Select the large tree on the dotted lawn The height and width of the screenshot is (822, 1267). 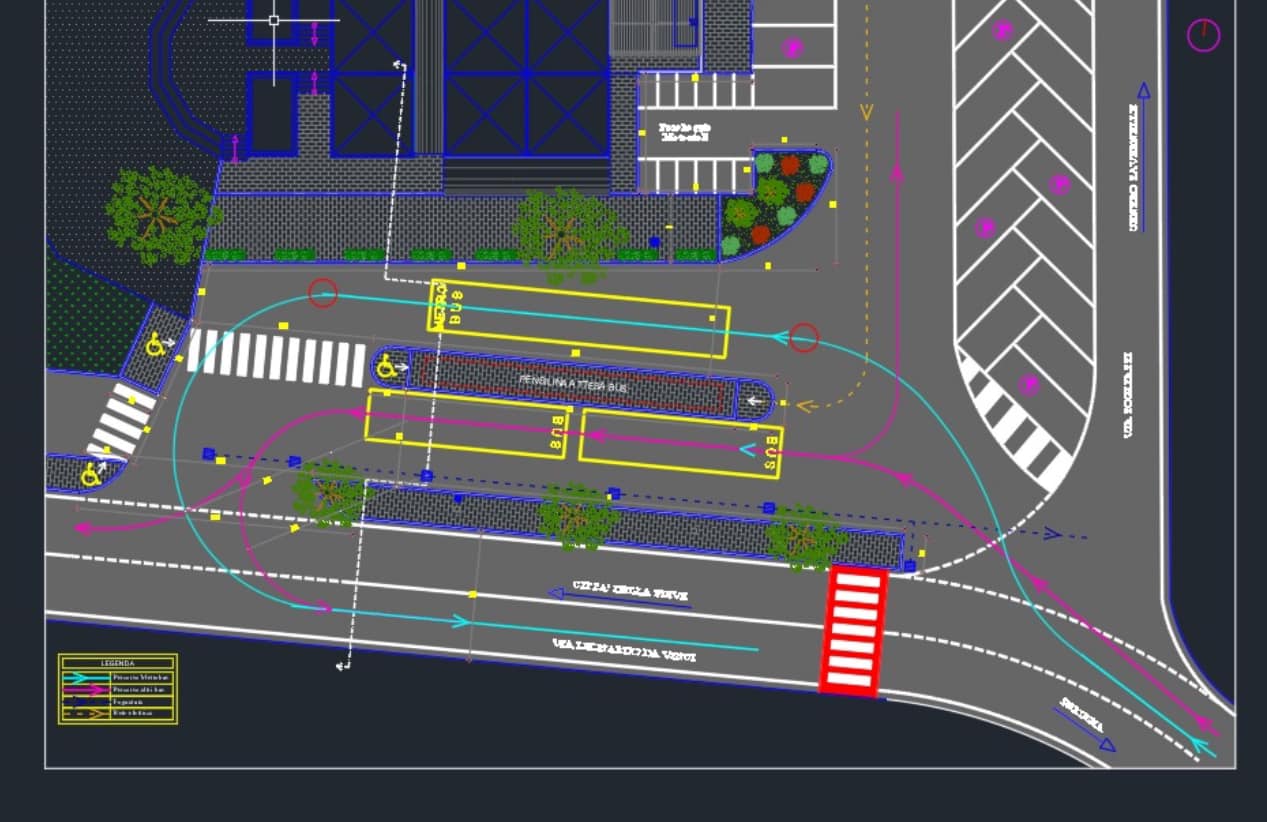tap(160, 216)
